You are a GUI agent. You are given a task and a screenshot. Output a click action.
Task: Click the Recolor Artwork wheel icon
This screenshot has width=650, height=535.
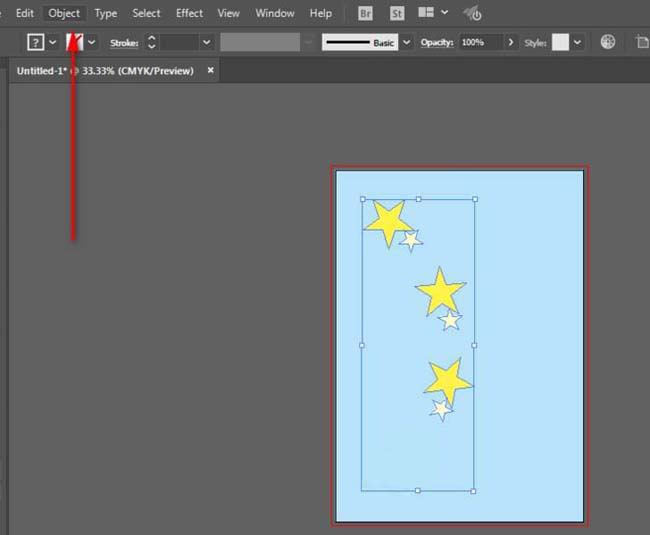608,42
